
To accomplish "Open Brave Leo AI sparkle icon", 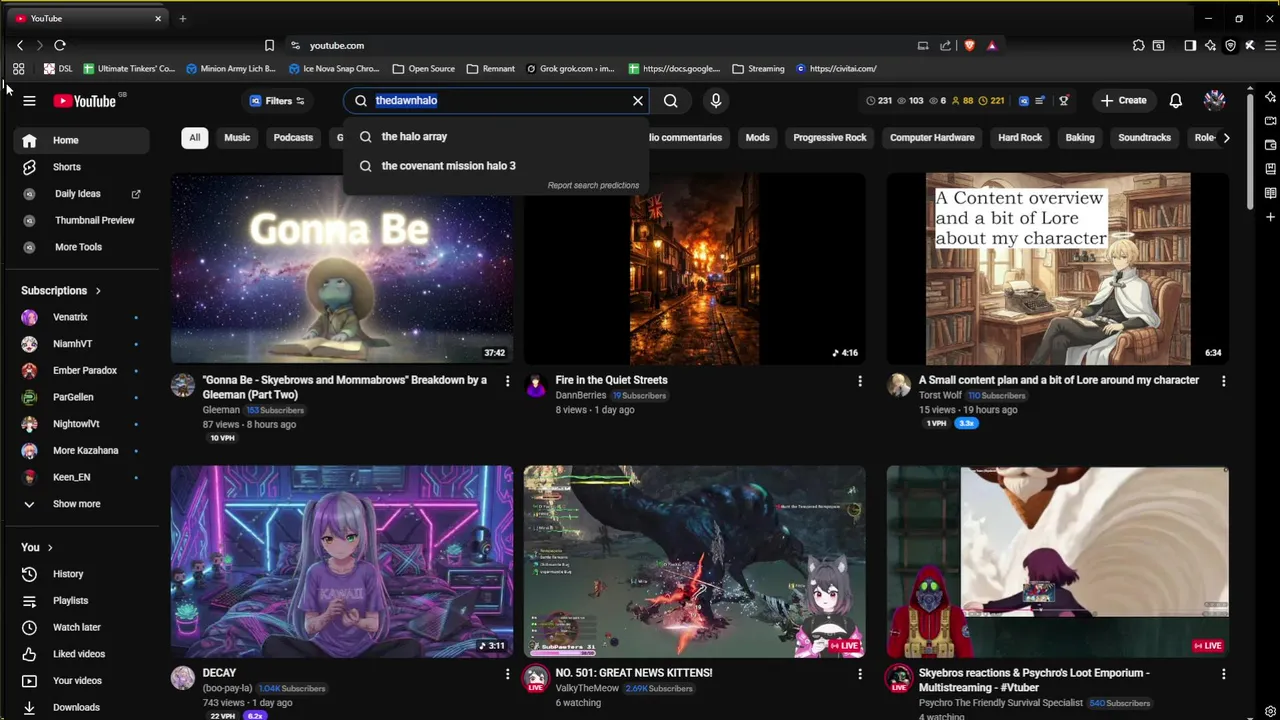I will 1210,45.
